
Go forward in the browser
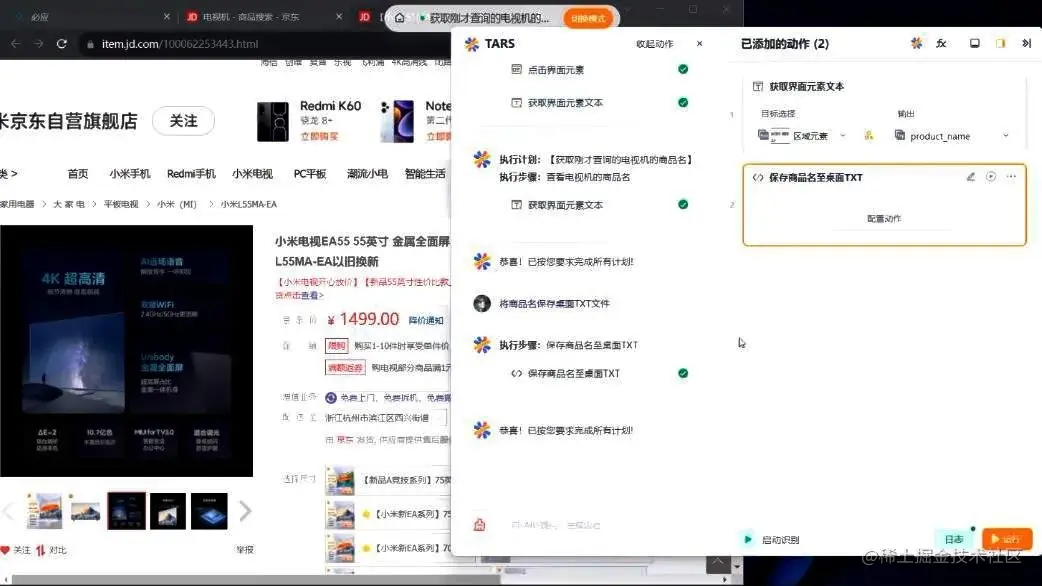point(39,44)
